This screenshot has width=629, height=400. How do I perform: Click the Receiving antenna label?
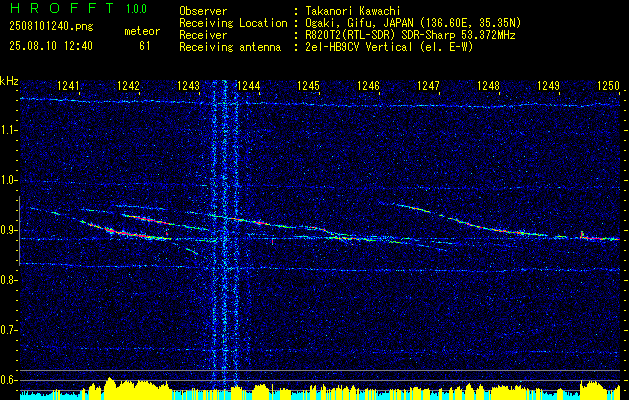pyautogui.click(x=230, y=47)
